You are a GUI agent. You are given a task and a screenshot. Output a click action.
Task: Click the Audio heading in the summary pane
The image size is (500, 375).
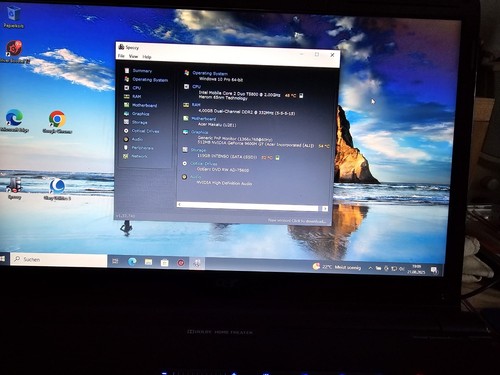tap(196, 177)
